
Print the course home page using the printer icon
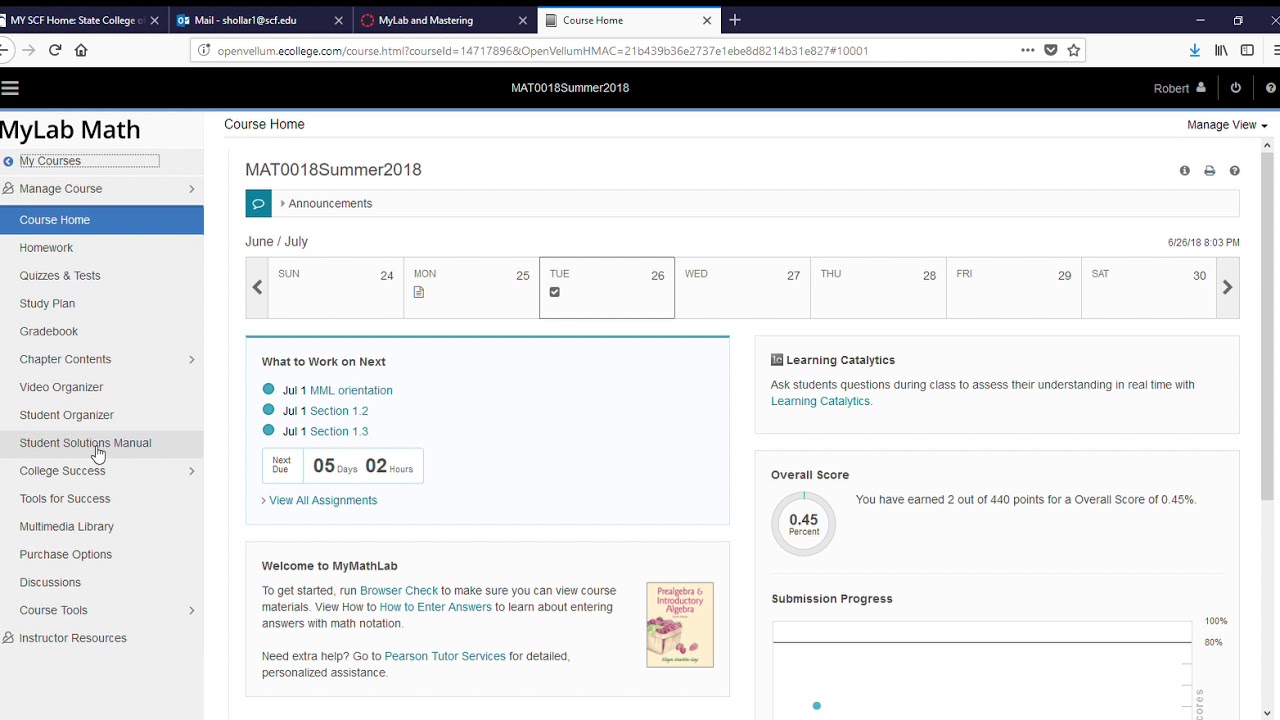coord(1210,171)
